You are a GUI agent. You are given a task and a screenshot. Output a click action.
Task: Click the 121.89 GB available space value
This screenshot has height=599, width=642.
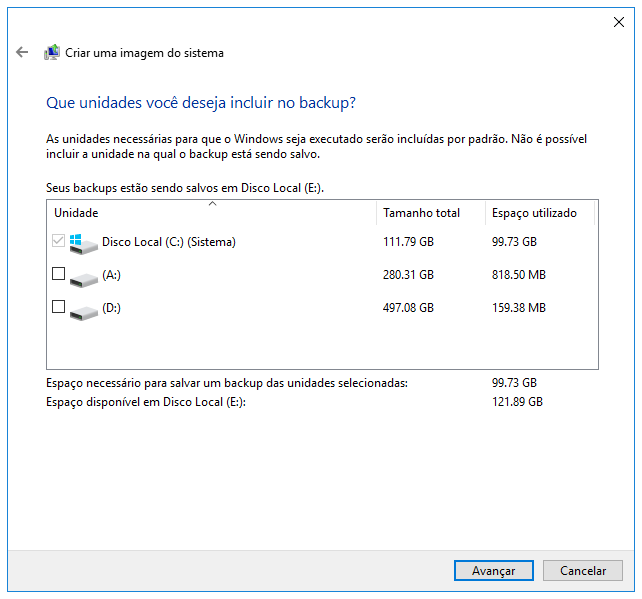517,402
